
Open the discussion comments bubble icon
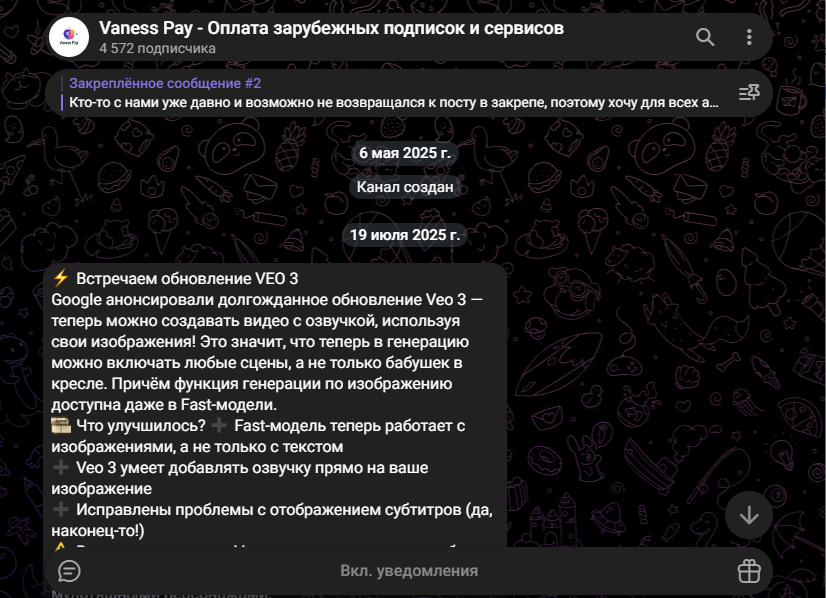[x=69, y=571]
